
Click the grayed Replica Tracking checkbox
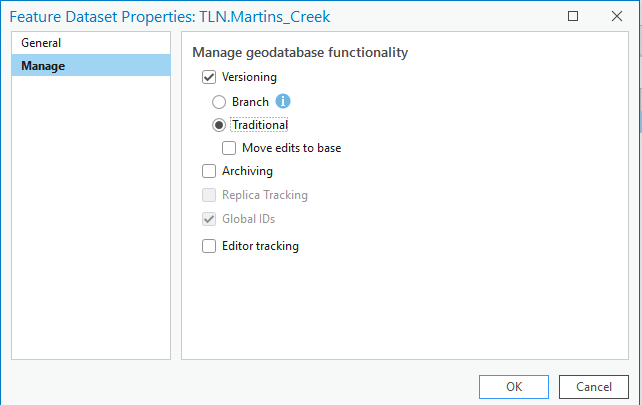pos(209,195)
